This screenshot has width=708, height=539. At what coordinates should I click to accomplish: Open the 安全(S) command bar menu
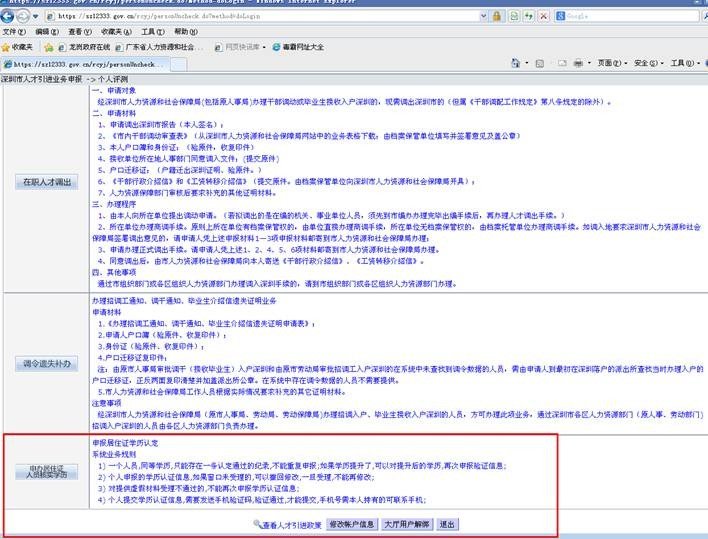tap(648, 63)
